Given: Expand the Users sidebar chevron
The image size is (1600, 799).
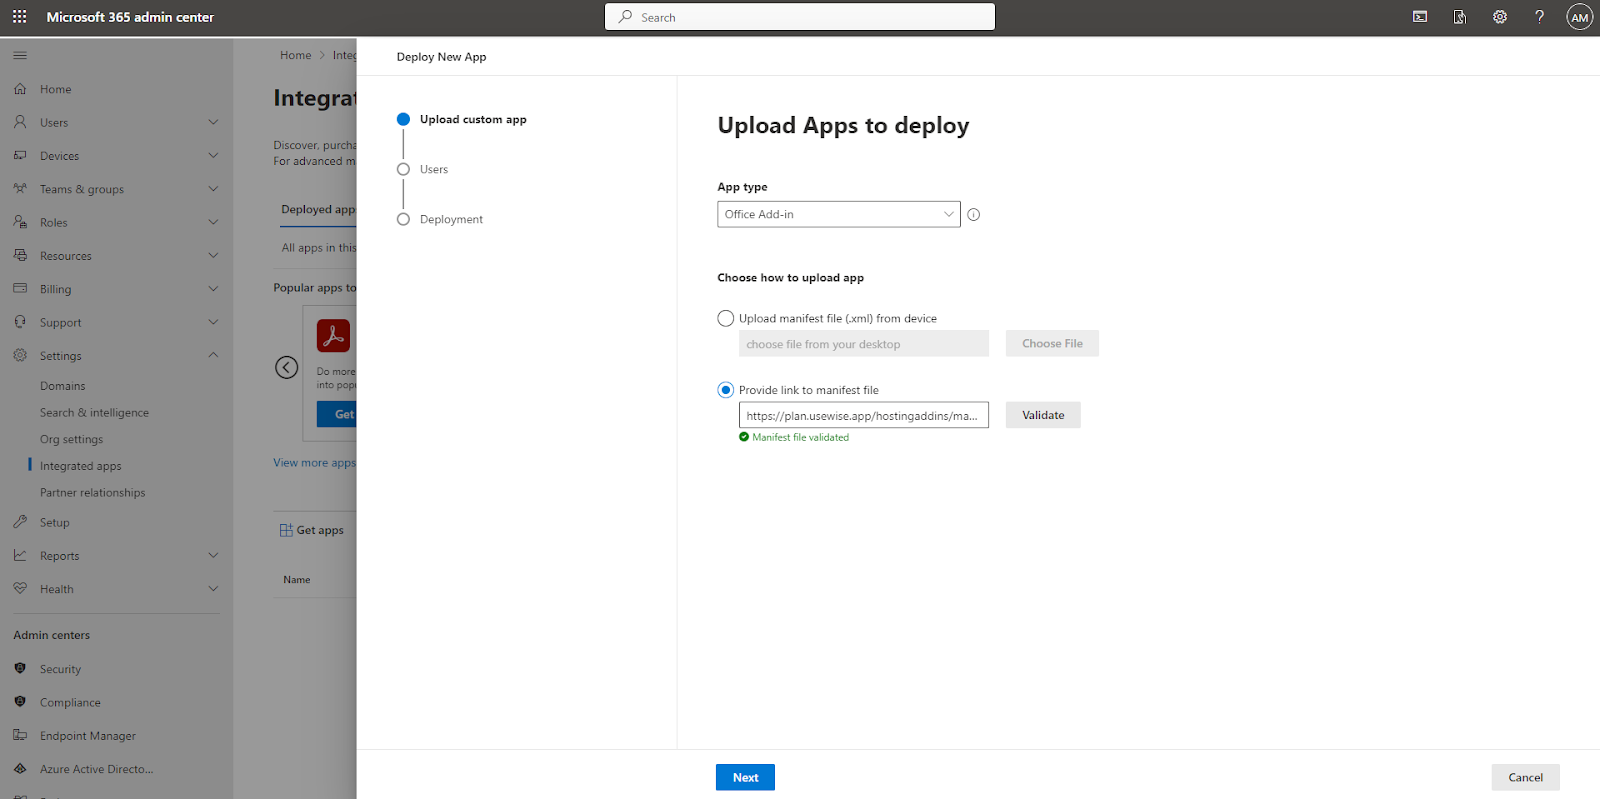Looking at the screenshot, I should point(213,122).
